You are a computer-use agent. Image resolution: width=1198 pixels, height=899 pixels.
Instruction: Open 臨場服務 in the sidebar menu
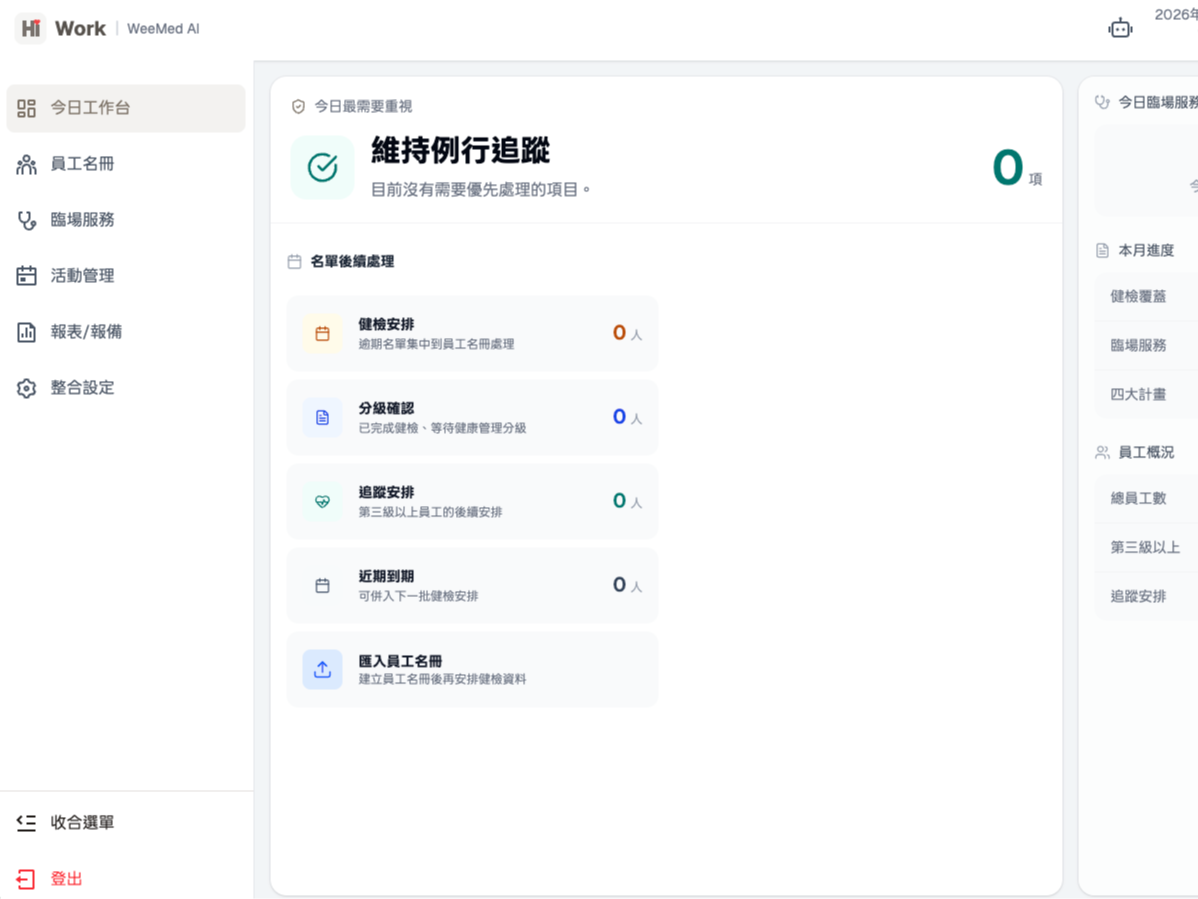coord(126,220)
